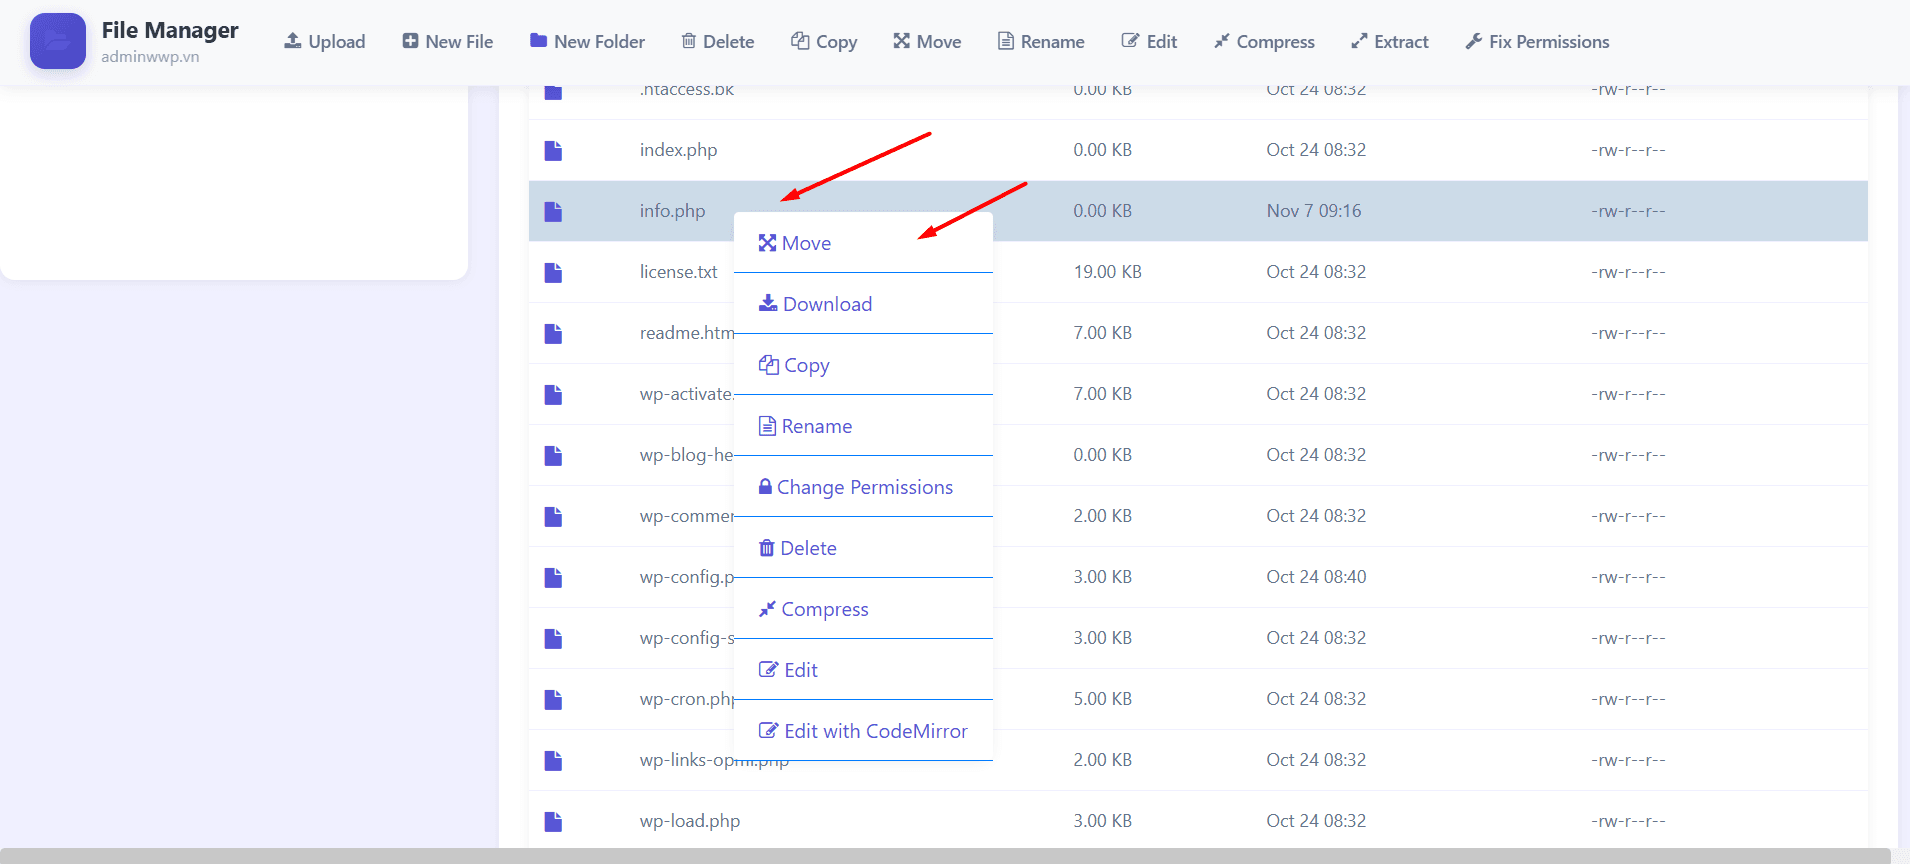Select the license.txt file name
1910x864 pixels.
(678, 272)
